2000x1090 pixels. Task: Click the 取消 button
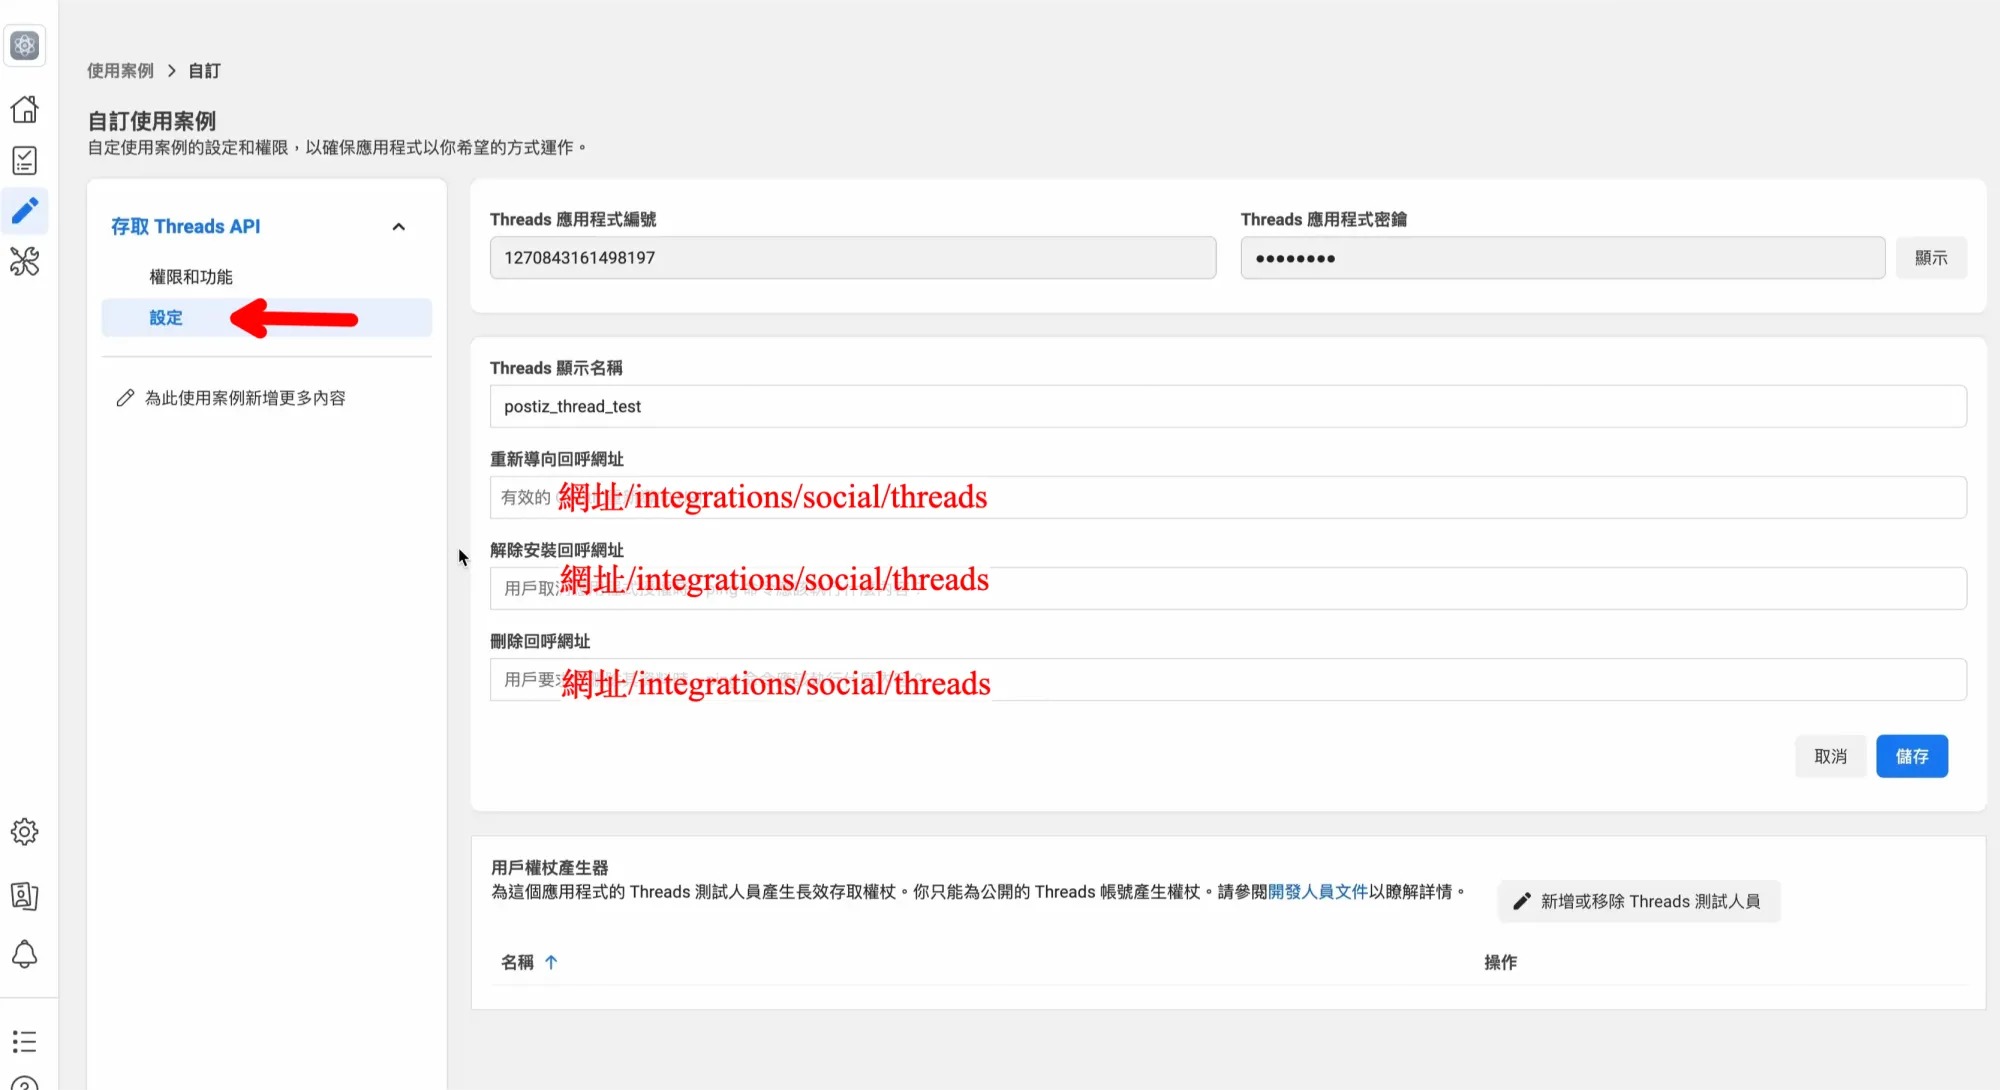(x=1831, y=757)
